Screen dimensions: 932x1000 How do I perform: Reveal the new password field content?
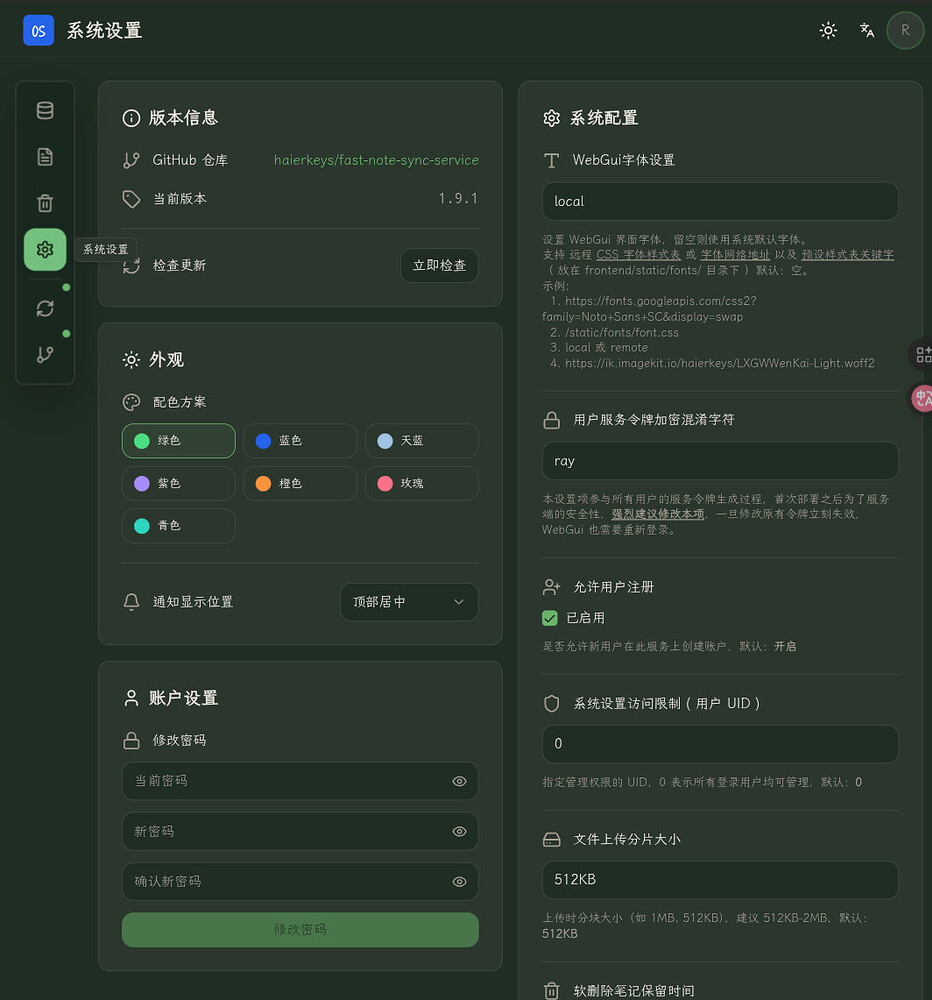click(458, 831)
